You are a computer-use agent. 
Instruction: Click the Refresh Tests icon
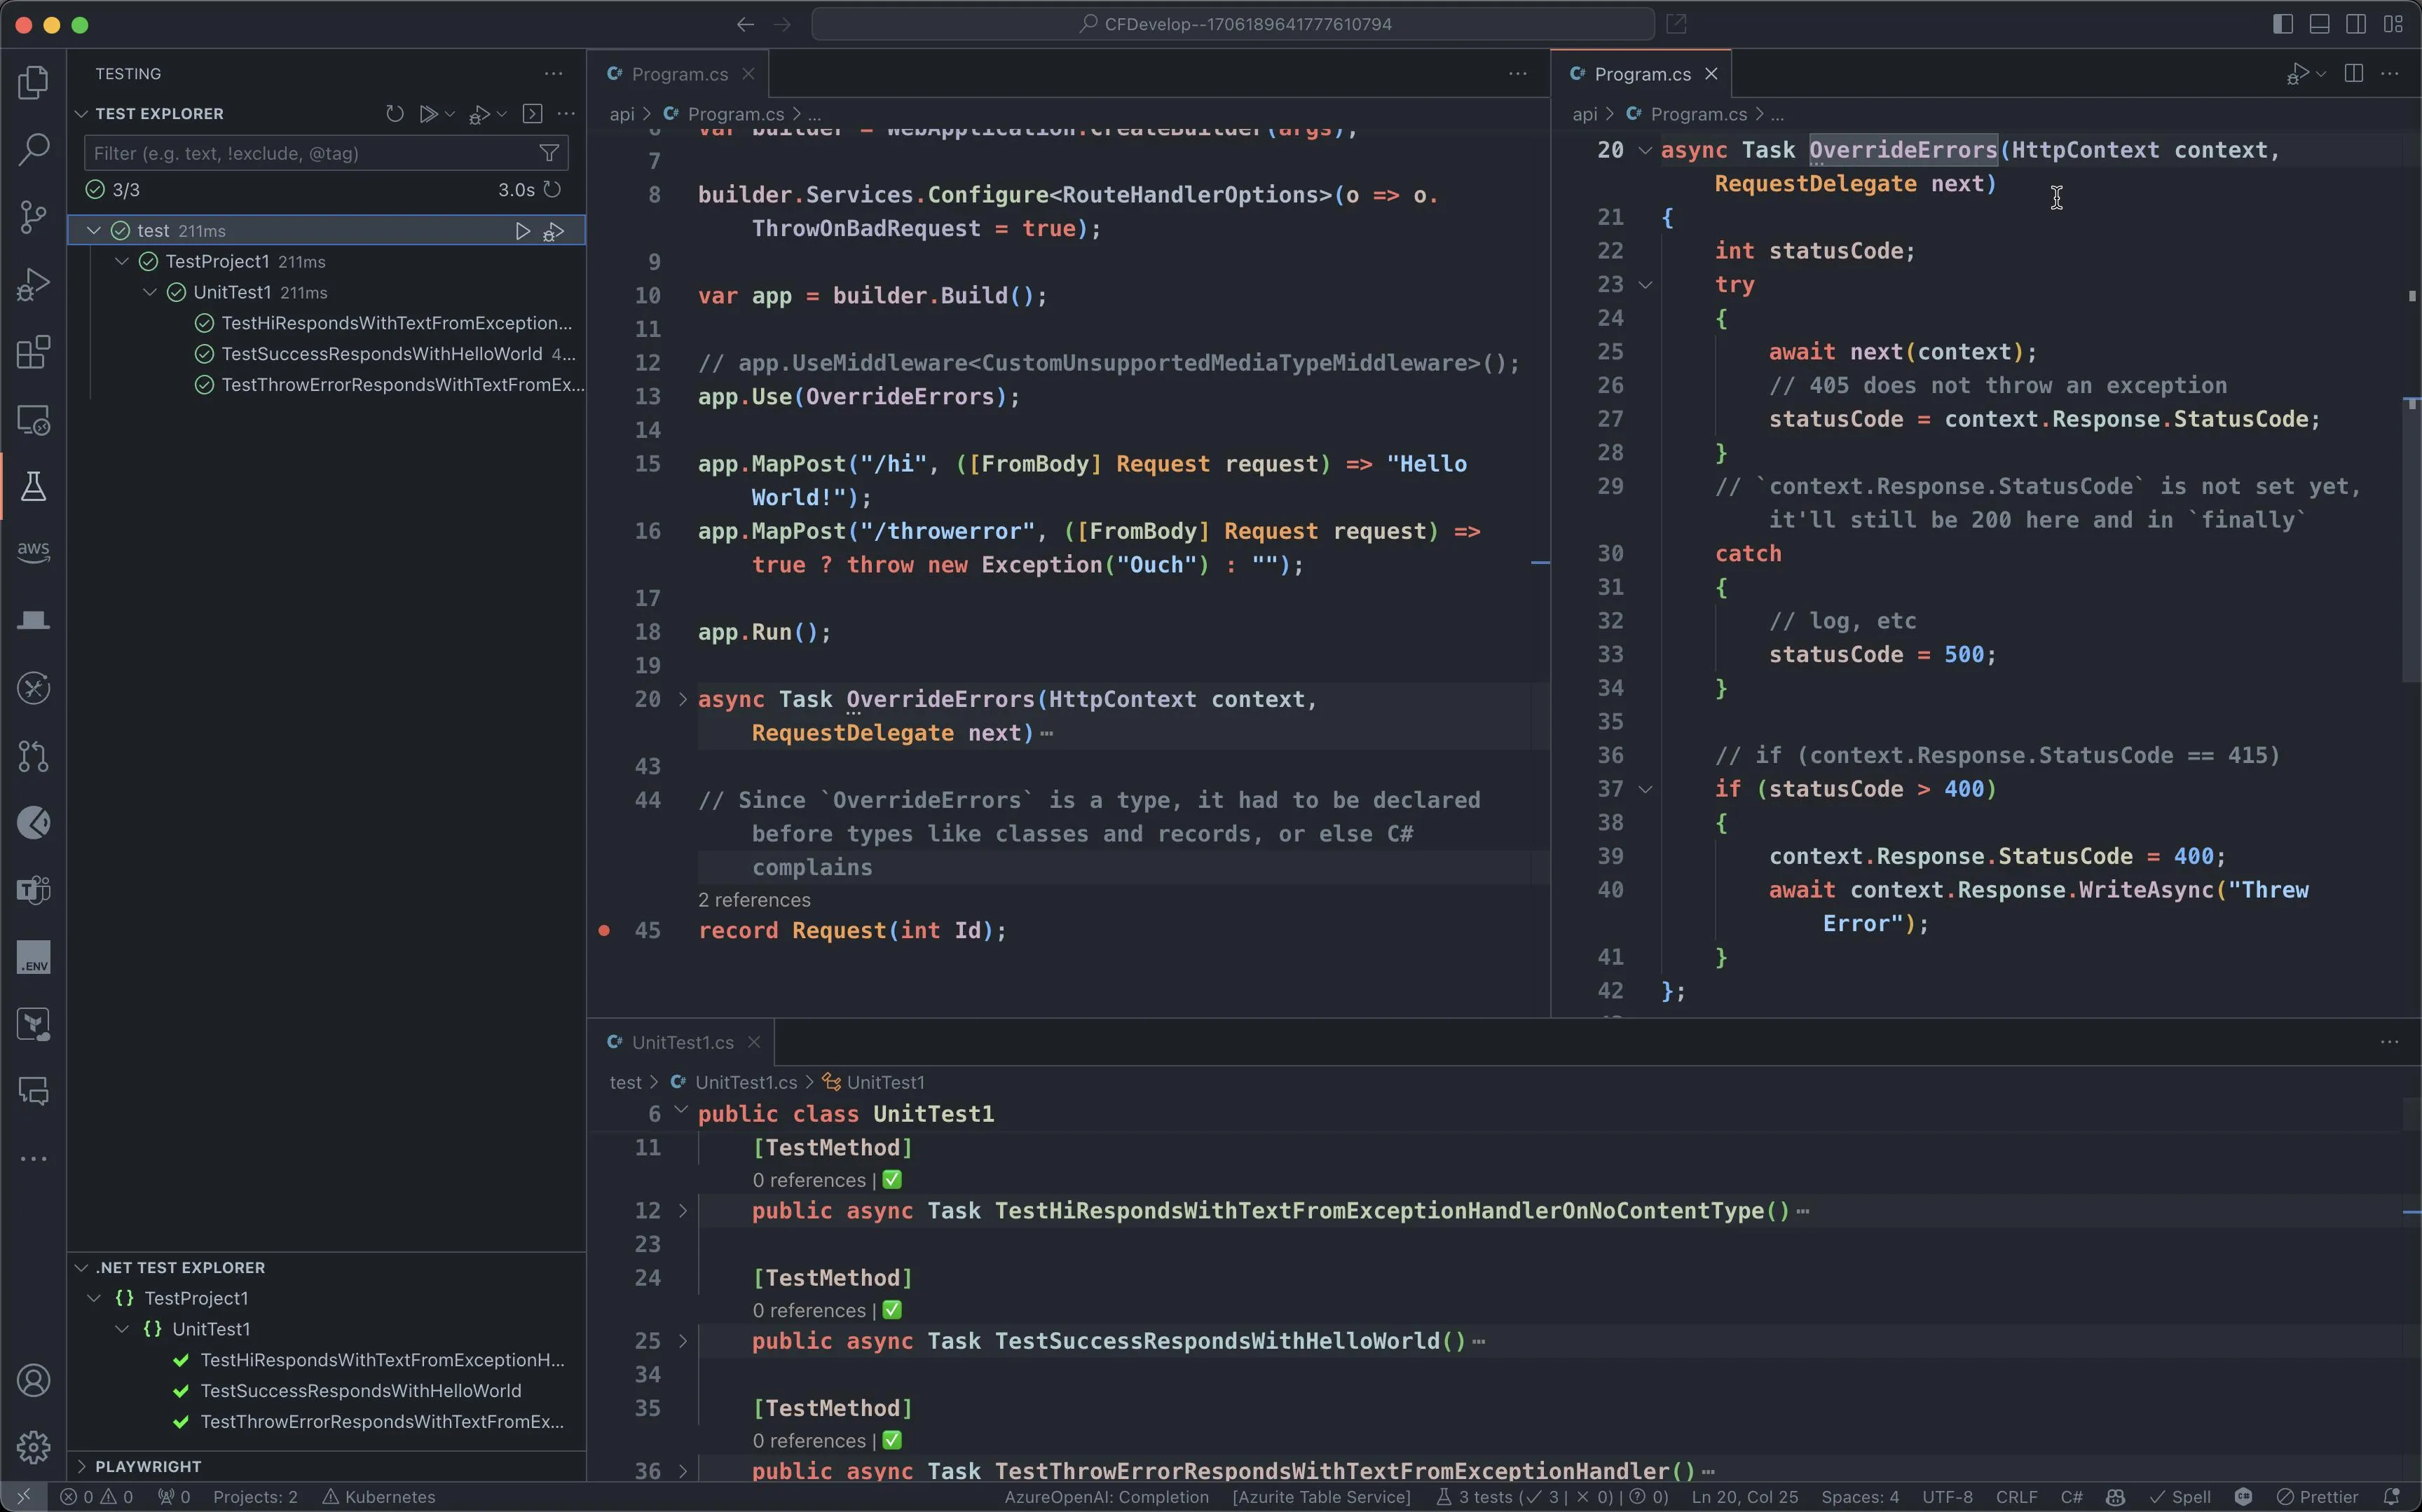[x=395, y=114]
